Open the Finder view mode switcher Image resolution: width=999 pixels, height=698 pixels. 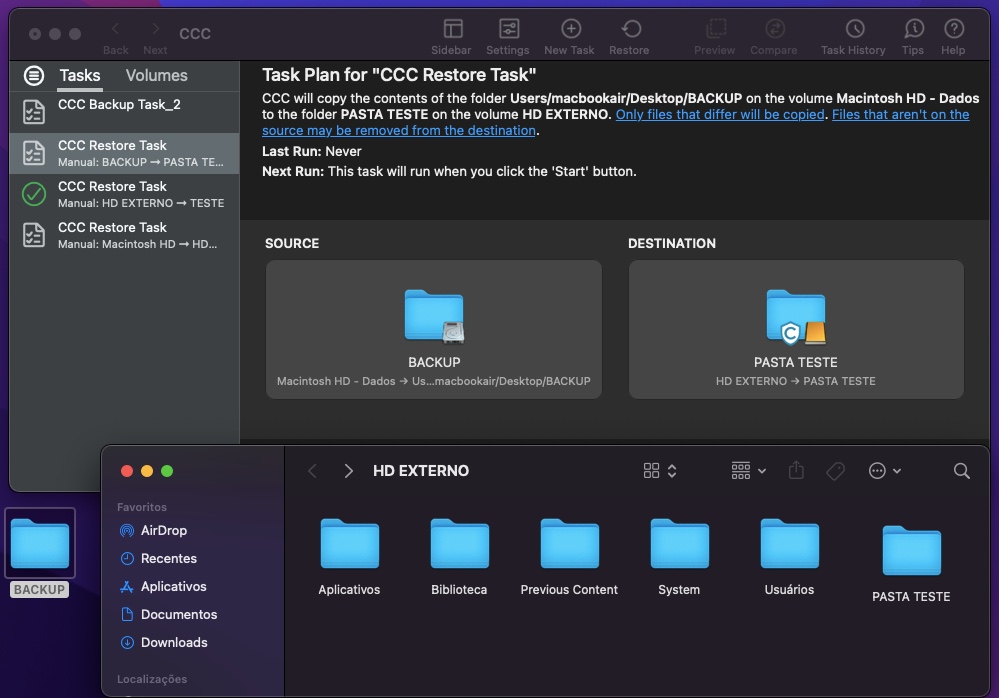[660, 471]
